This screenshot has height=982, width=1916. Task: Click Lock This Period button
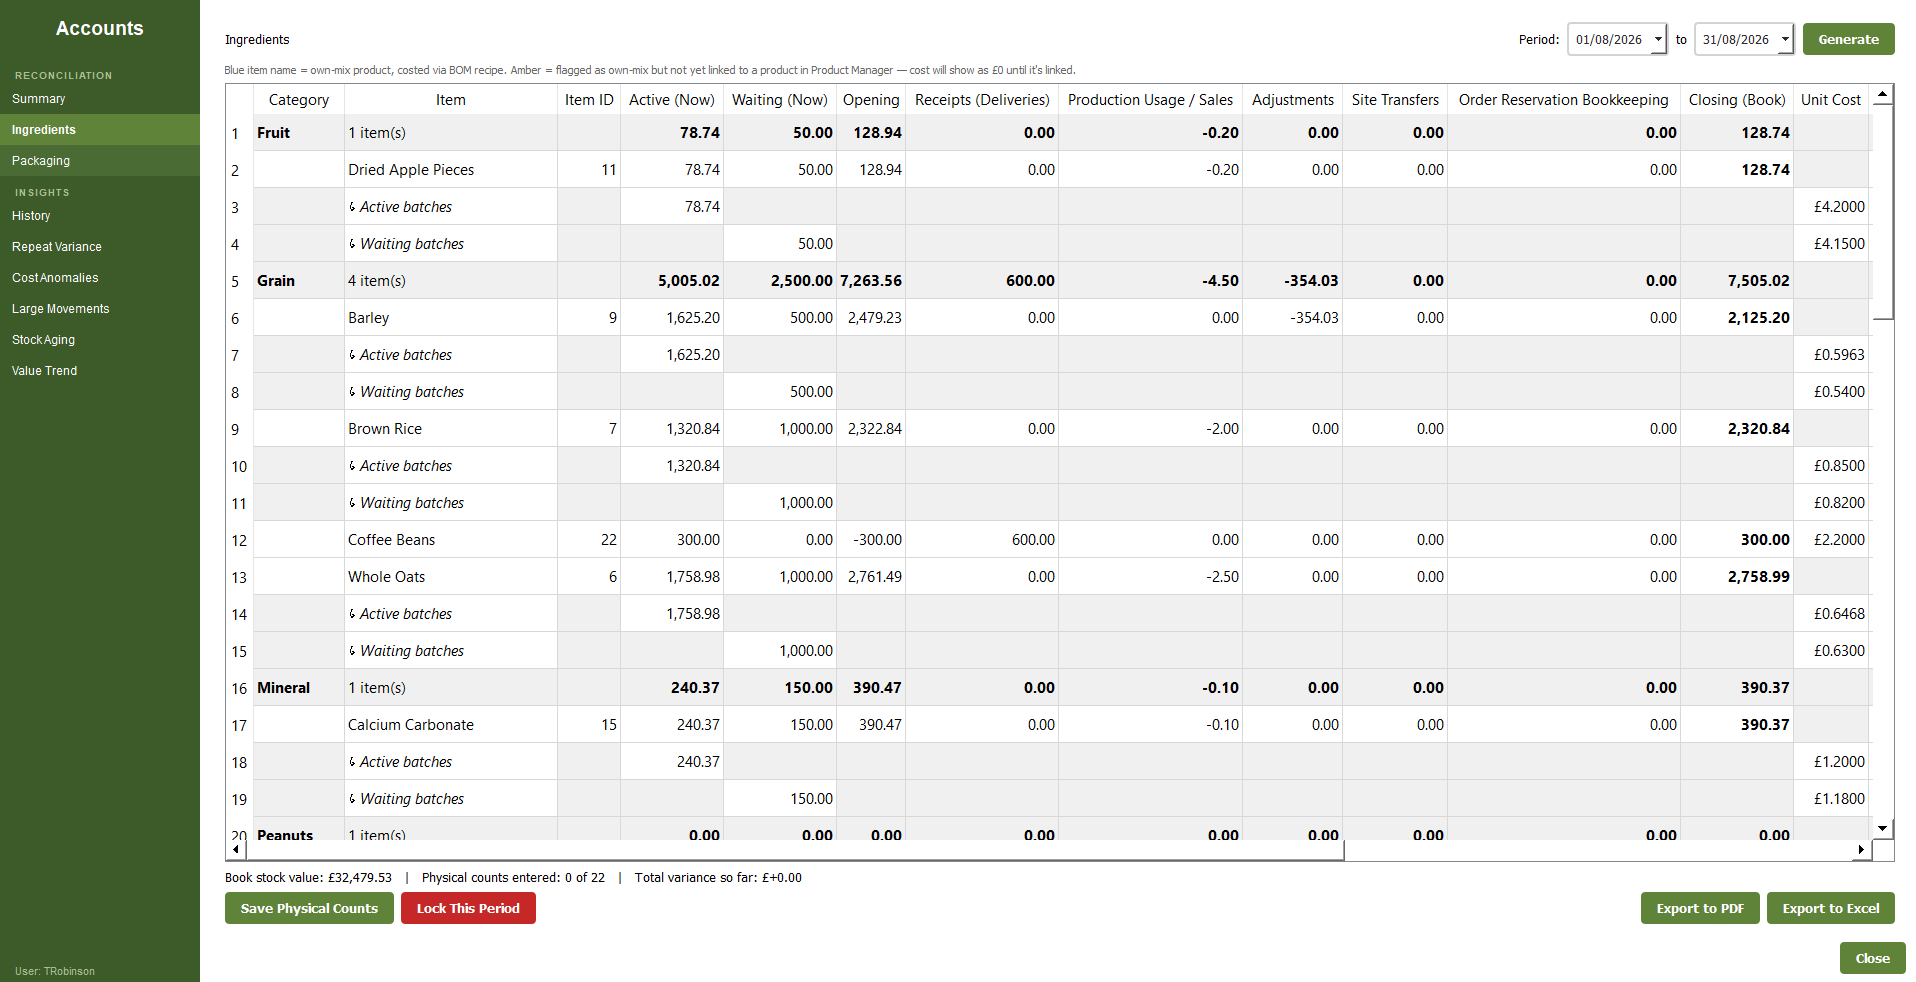click(x=468, y=908)
